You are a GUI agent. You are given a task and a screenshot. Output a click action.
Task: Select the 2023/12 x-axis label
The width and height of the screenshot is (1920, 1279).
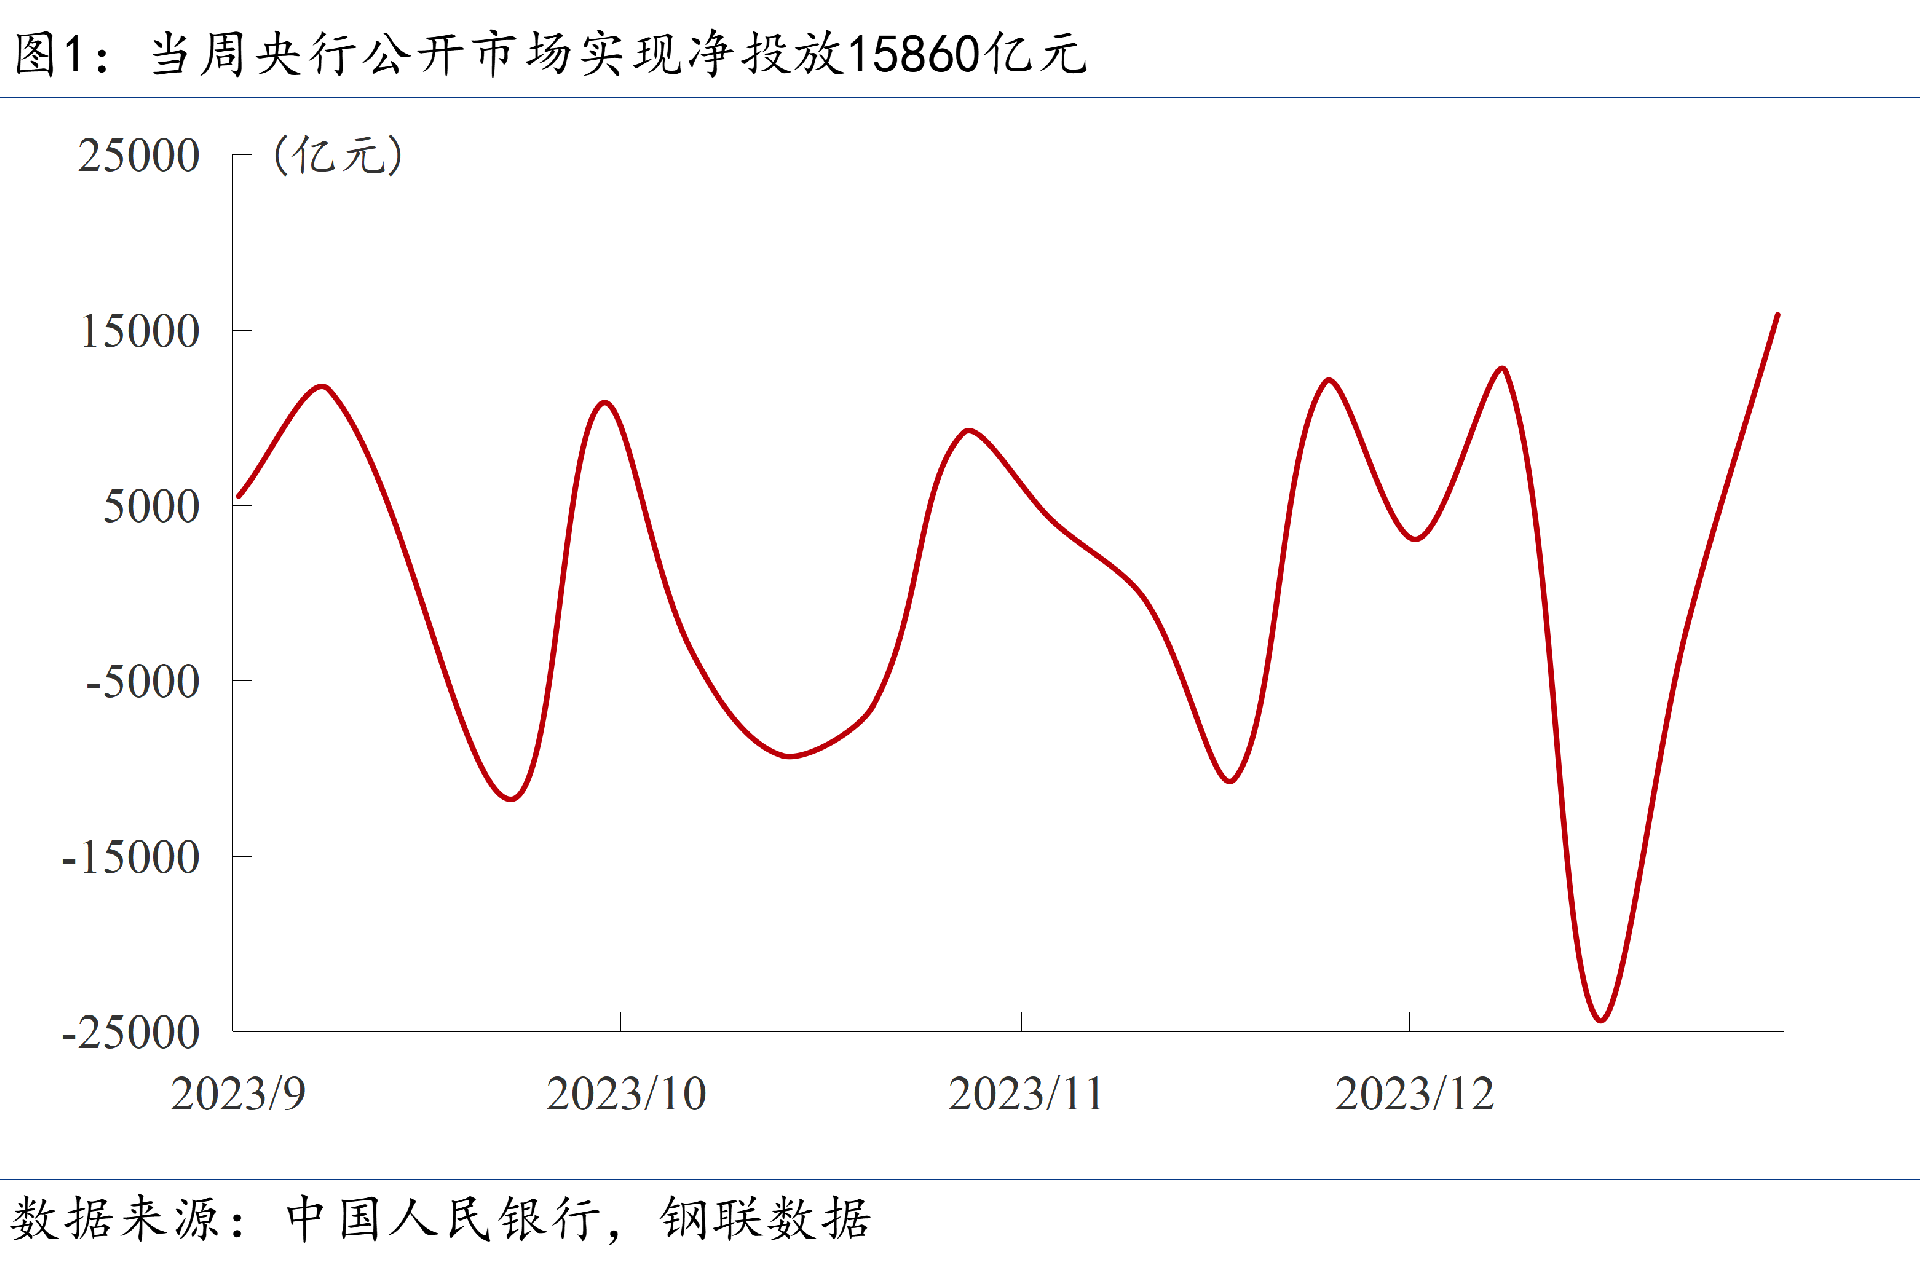click(x=1414, y=1094)
